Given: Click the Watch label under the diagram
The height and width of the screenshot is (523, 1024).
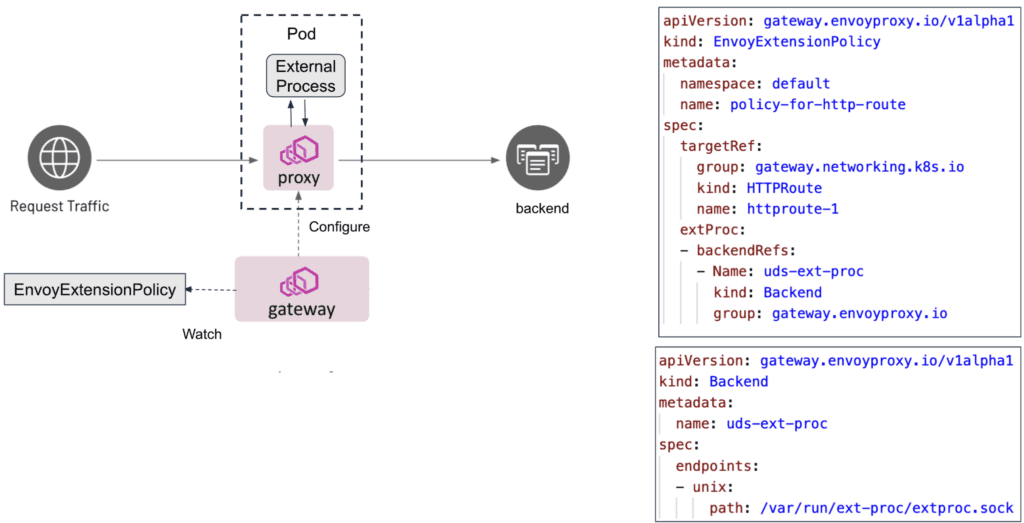Looking at the screenshot, I should click(x=202, y=334).
